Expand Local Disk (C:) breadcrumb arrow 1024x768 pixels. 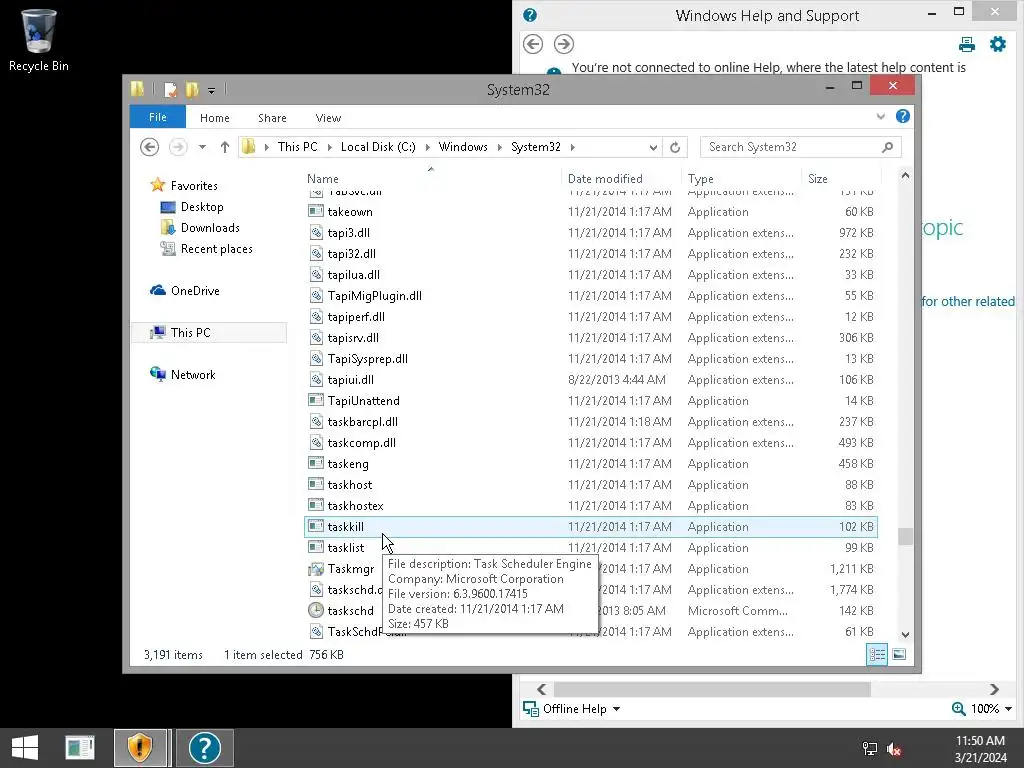427,147
